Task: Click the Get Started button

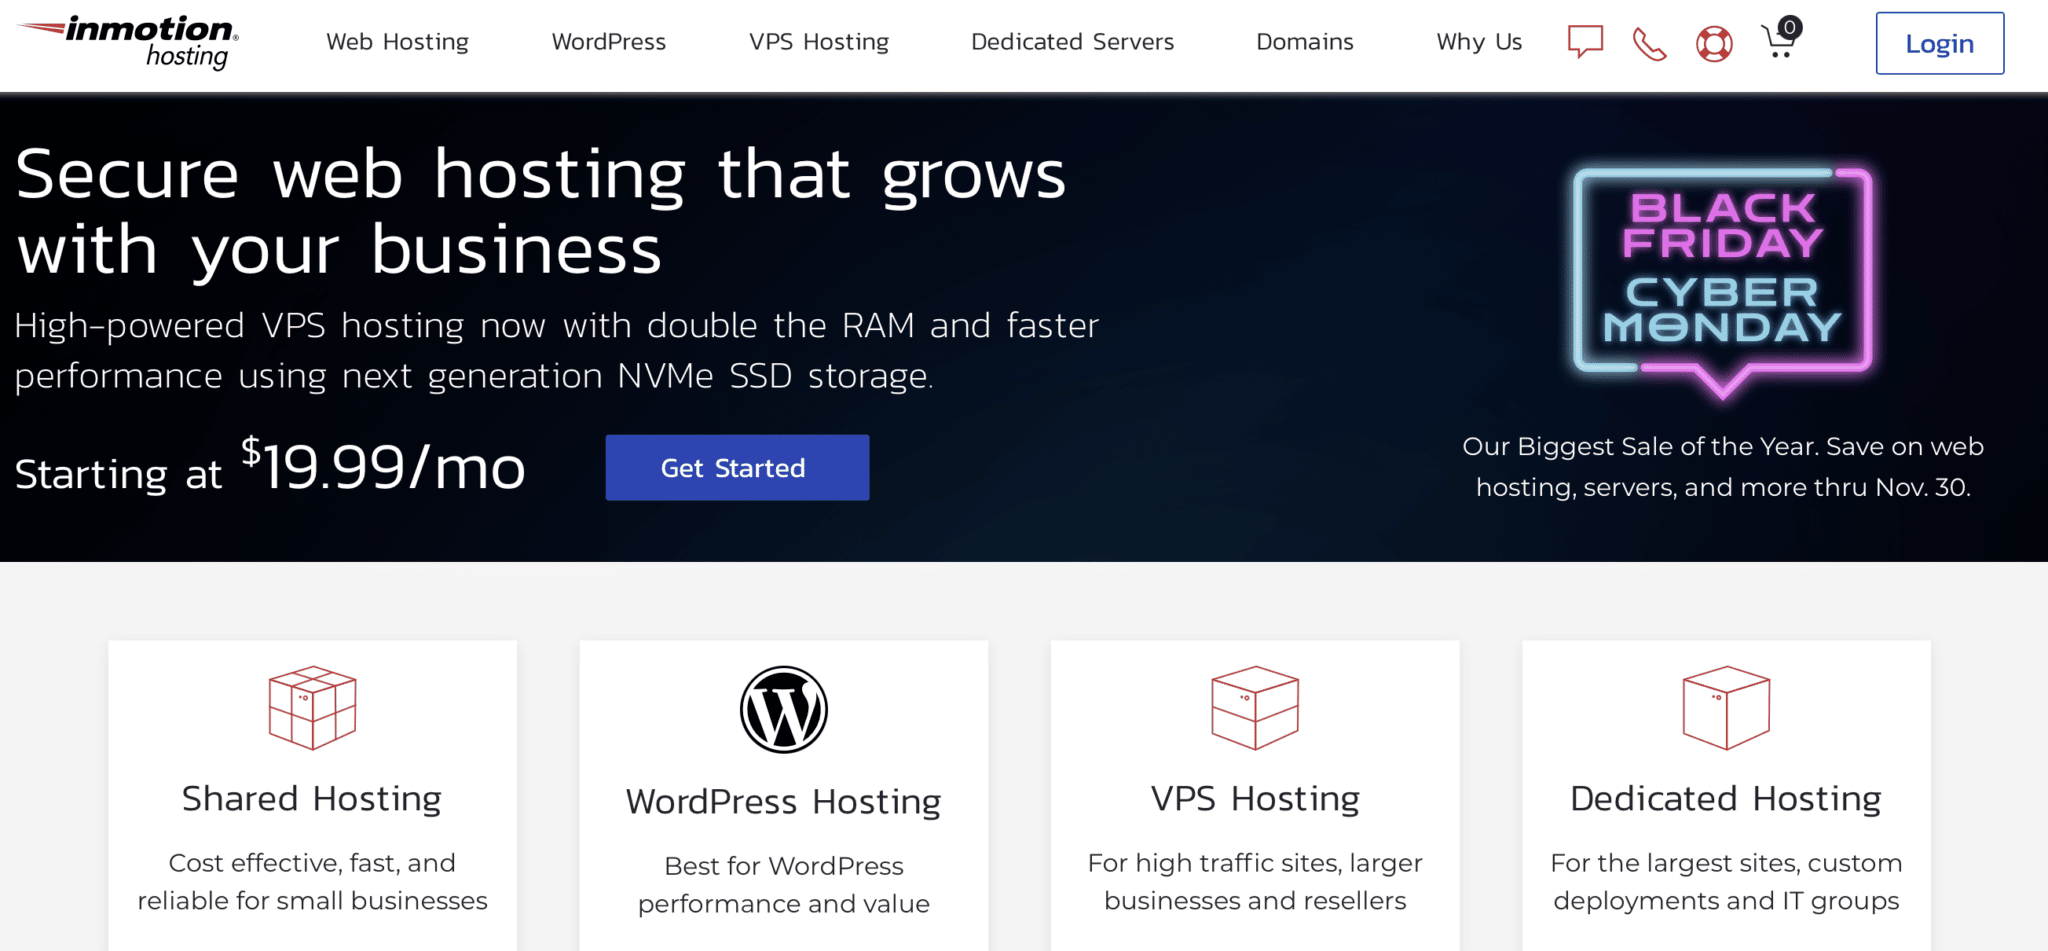Action: pos(737,467)
